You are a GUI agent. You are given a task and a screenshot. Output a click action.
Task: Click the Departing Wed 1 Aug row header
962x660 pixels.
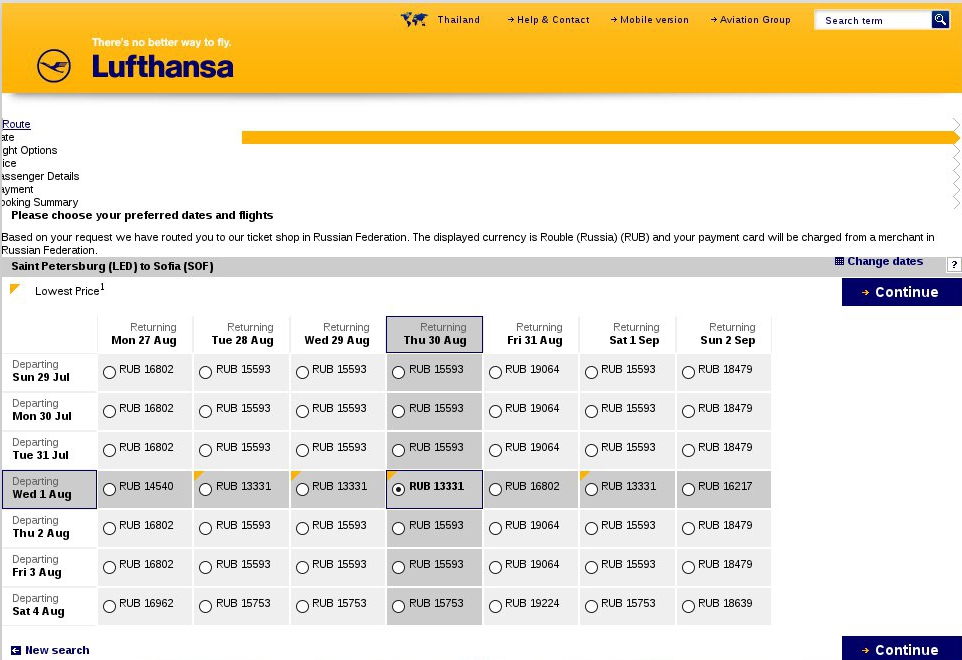49,489
